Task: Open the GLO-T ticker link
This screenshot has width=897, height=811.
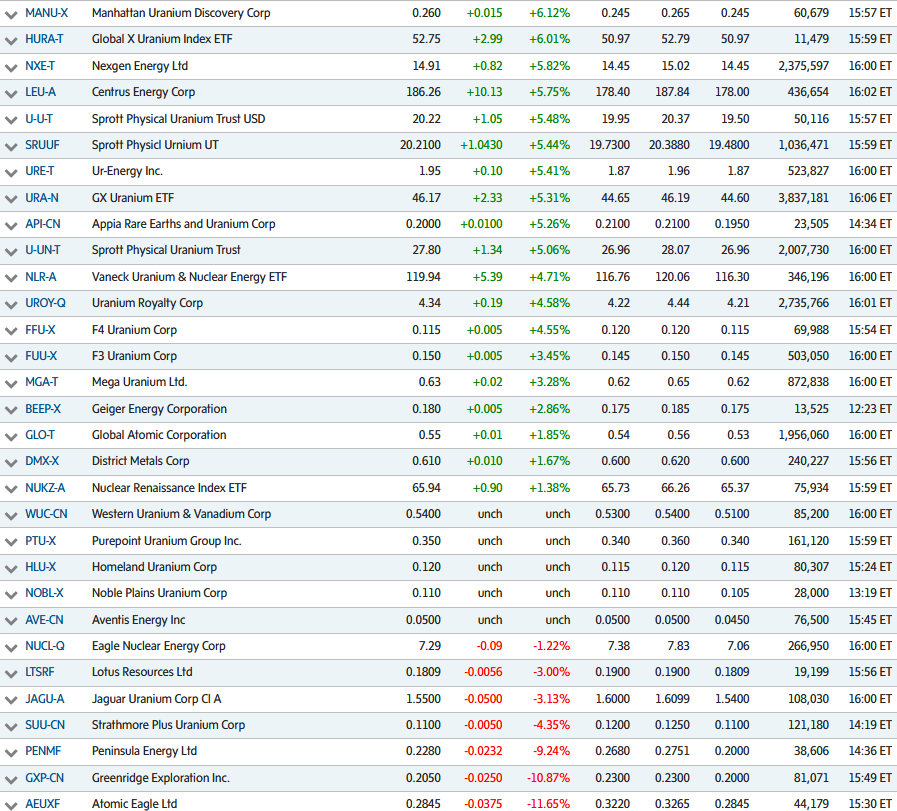Action: 40,435
